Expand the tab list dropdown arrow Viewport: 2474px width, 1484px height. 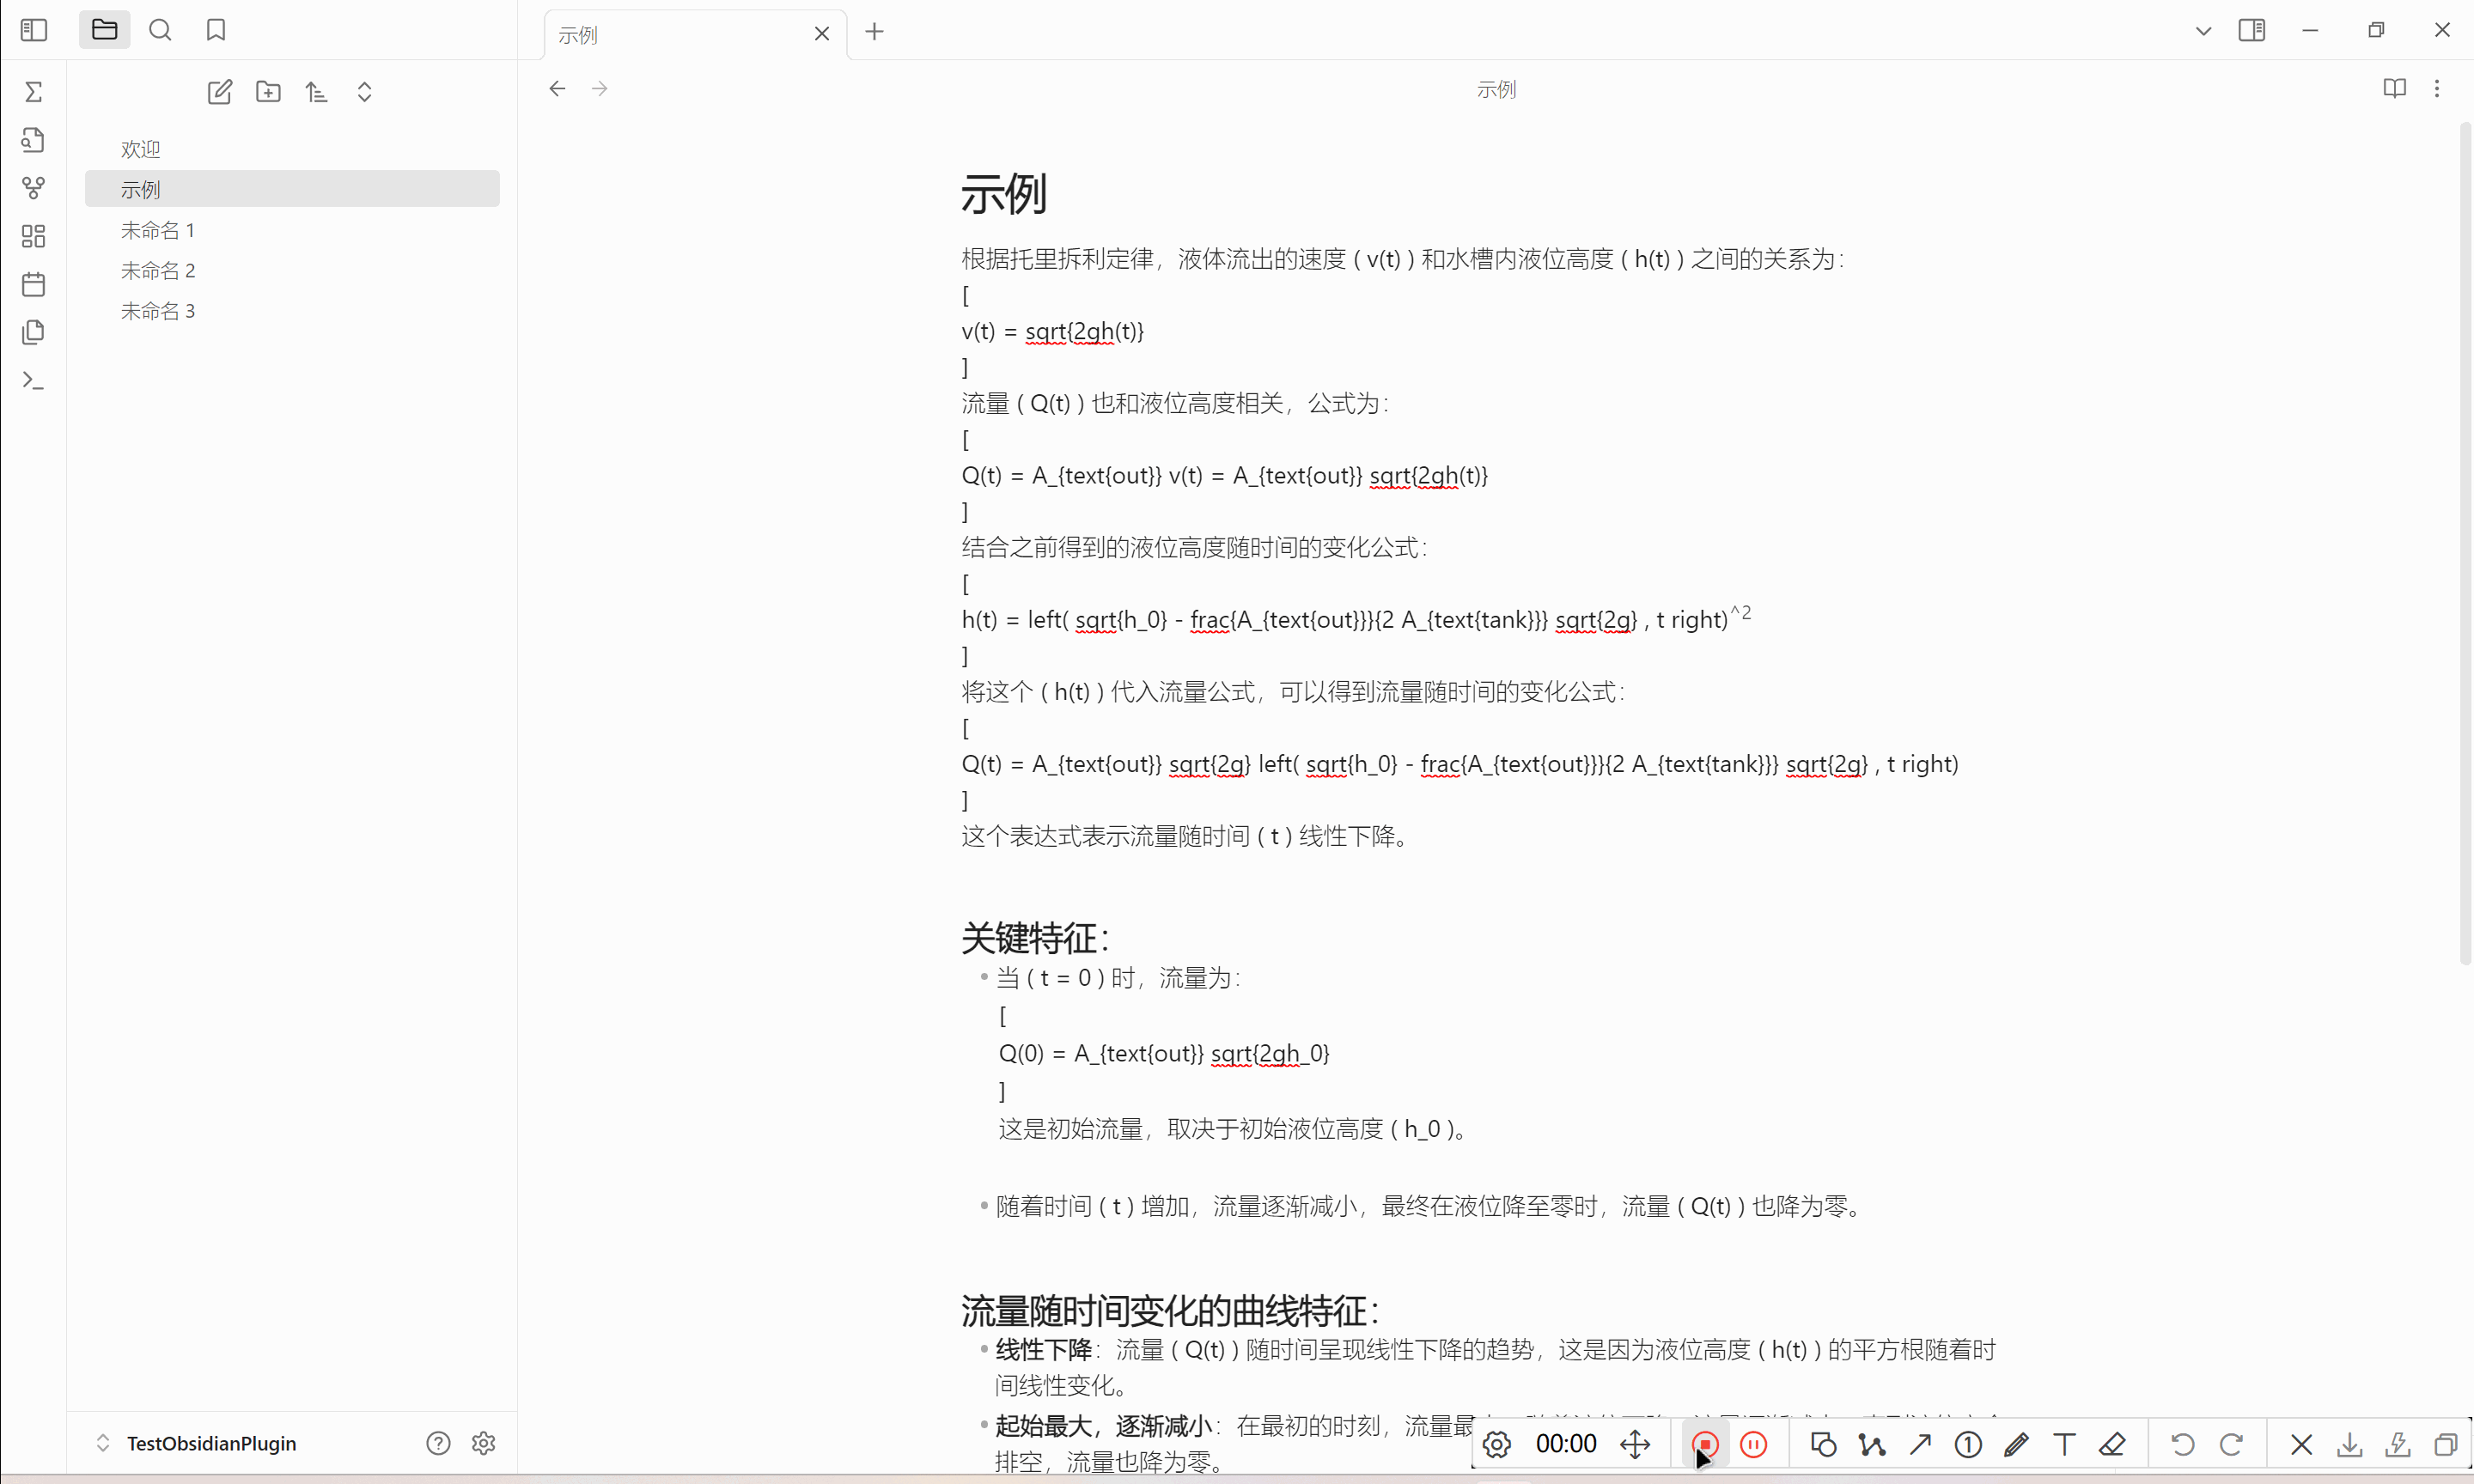click(2203, 31)
